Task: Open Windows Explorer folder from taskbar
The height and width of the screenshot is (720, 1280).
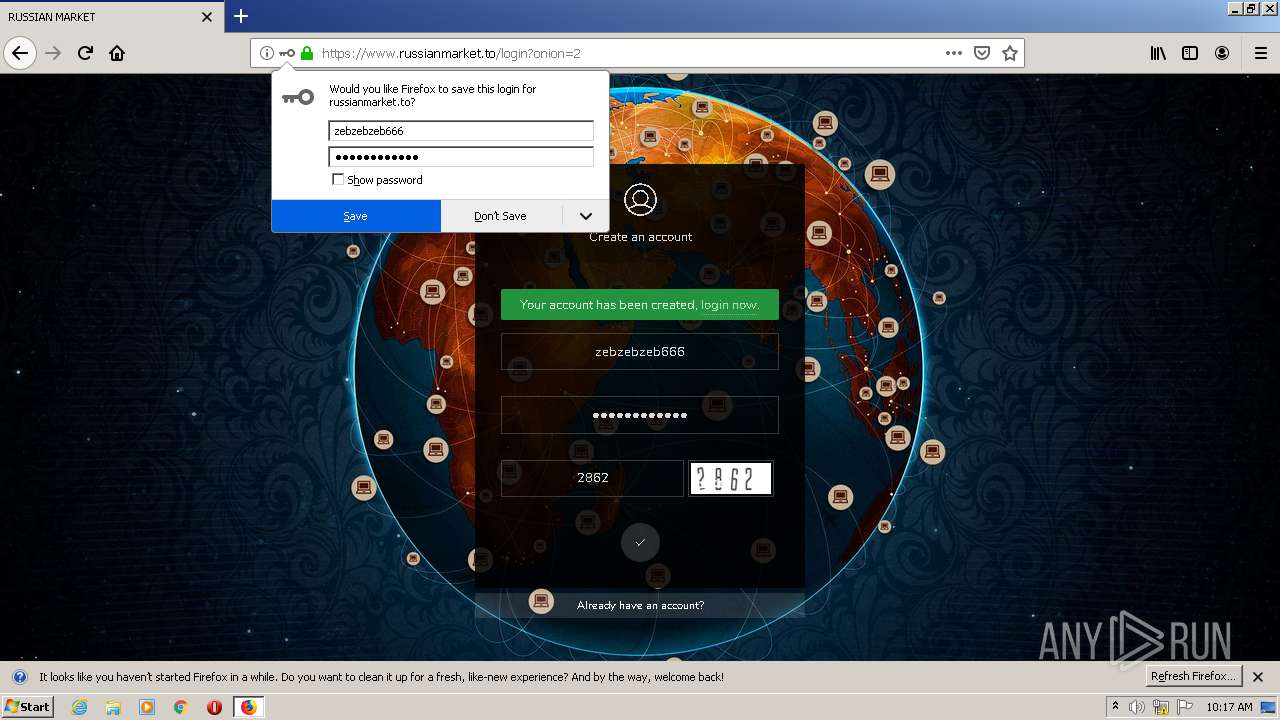Action: (x=113, y=707)
